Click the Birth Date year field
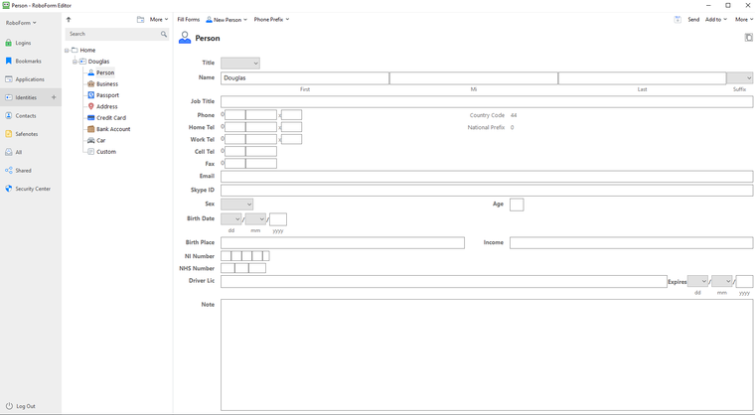This screenshot has height=415, width=755. click(278, 219)
